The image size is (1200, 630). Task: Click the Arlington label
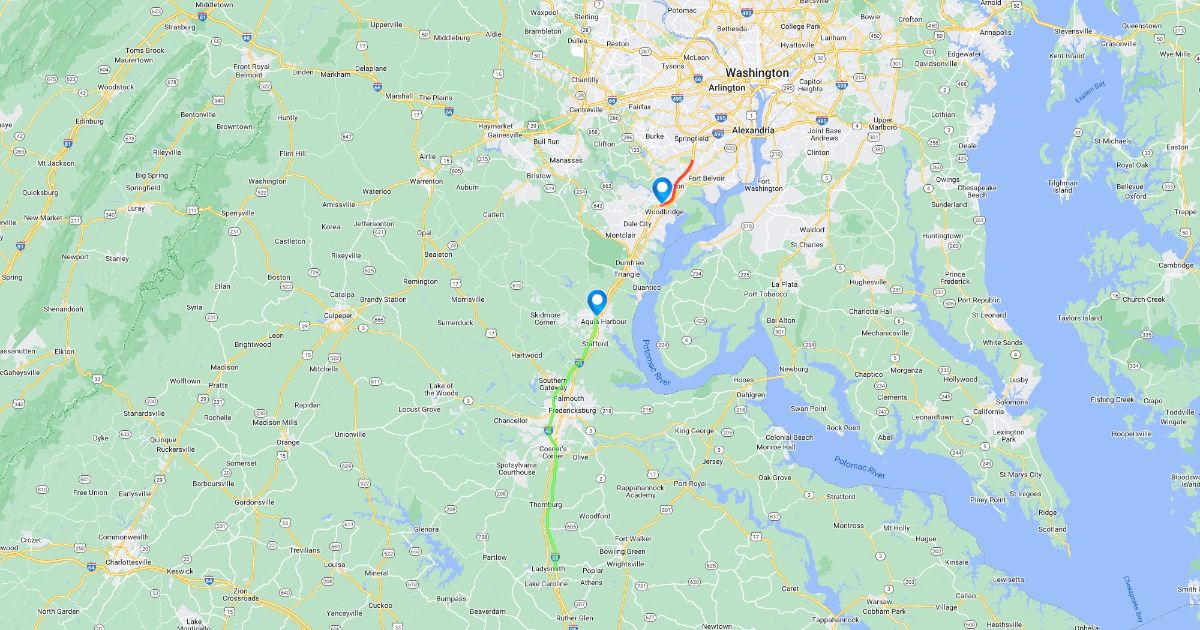pyautogui.click(x=726, y=88)
